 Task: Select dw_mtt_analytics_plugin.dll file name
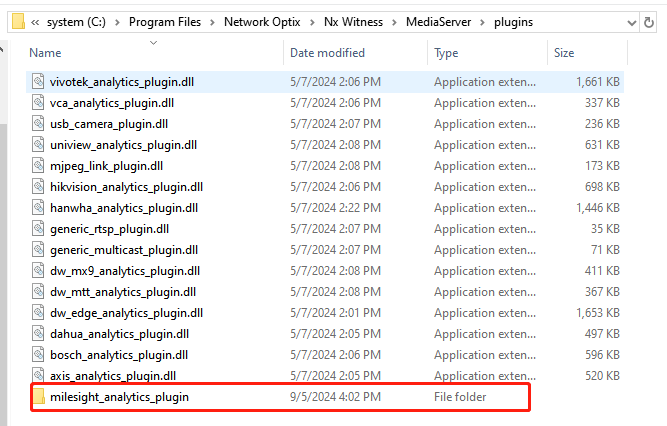pyautogui.click(x=123, y=292)
